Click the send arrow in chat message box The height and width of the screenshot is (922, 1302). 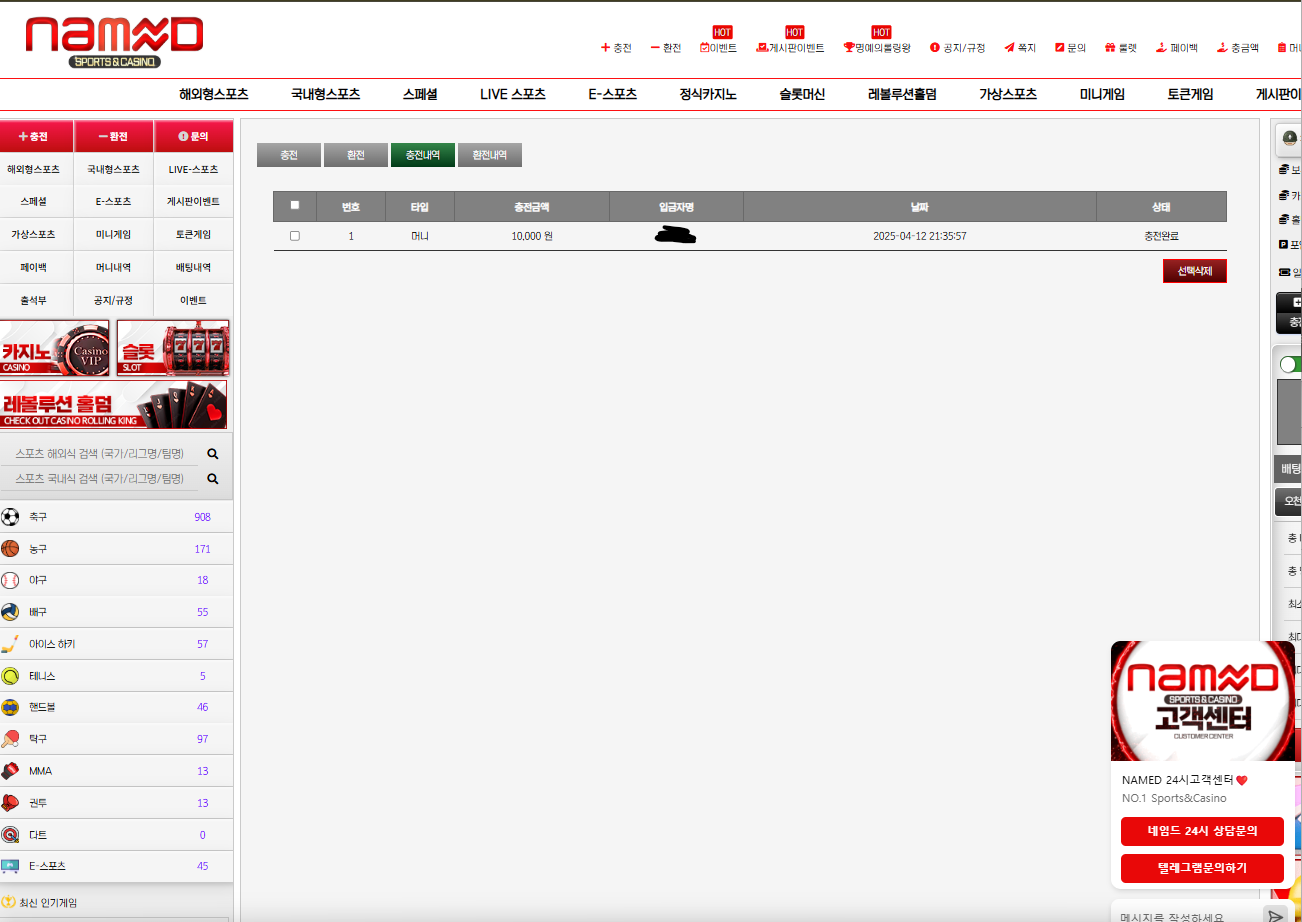click(x=1273, y=915)
